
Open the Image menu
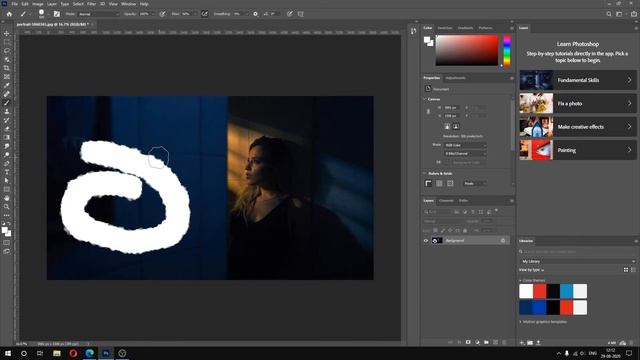(x=37, y=4)
